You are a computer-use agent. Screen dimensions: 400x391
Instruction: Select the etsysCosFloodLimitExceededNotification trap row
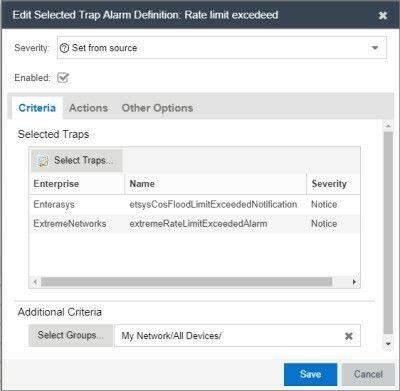194,204
